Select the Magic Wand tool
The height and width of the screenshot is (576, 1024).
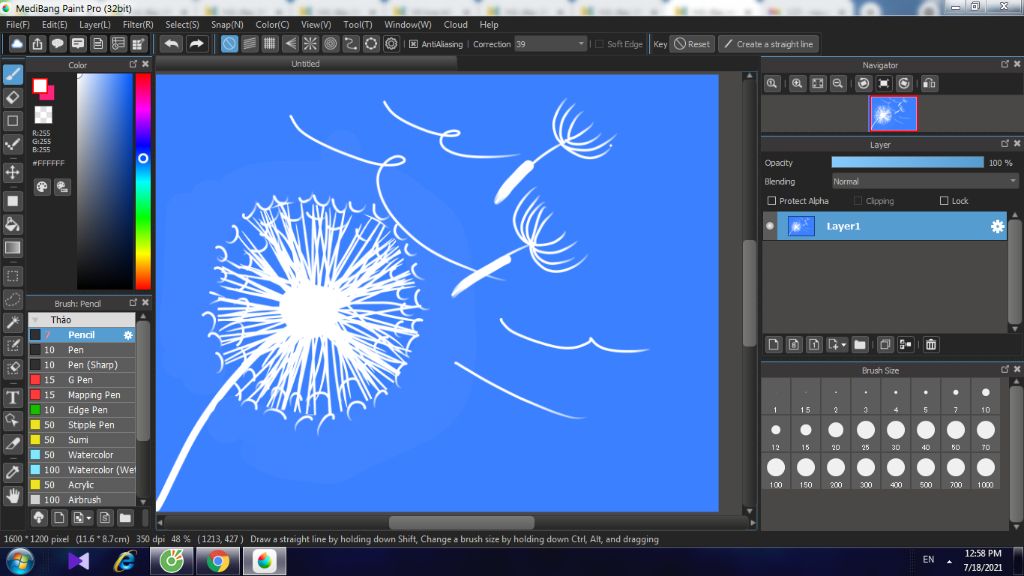click(x=12, y=322)
